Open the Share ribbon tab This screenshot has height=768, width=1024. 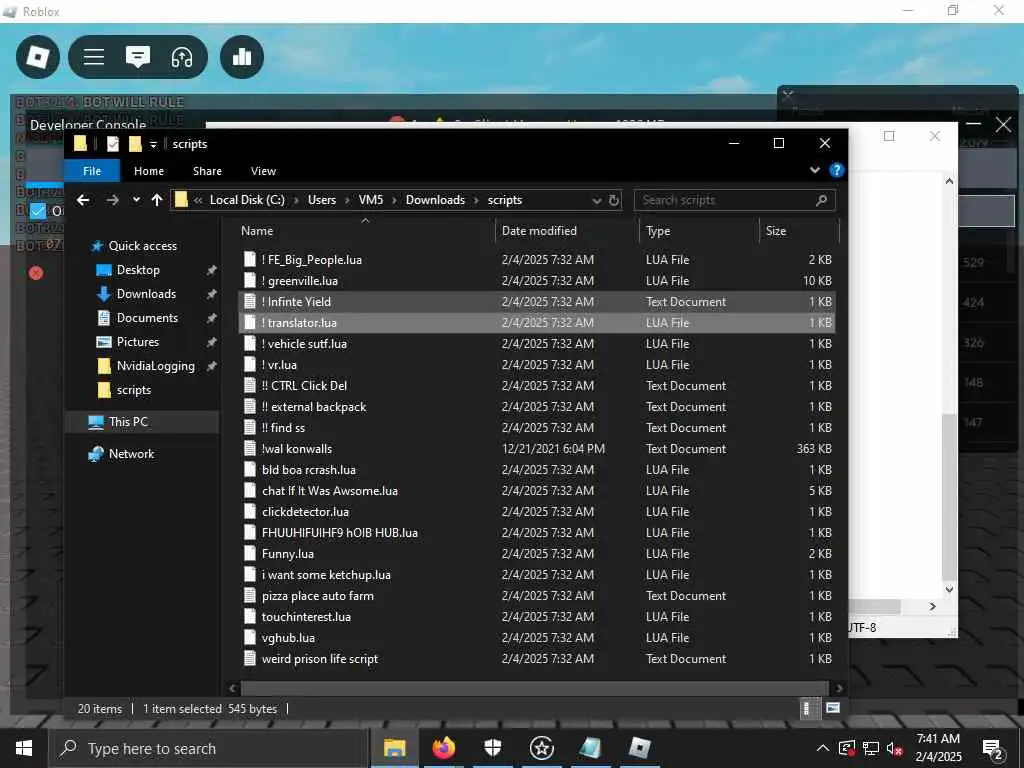tap(207, 170)
